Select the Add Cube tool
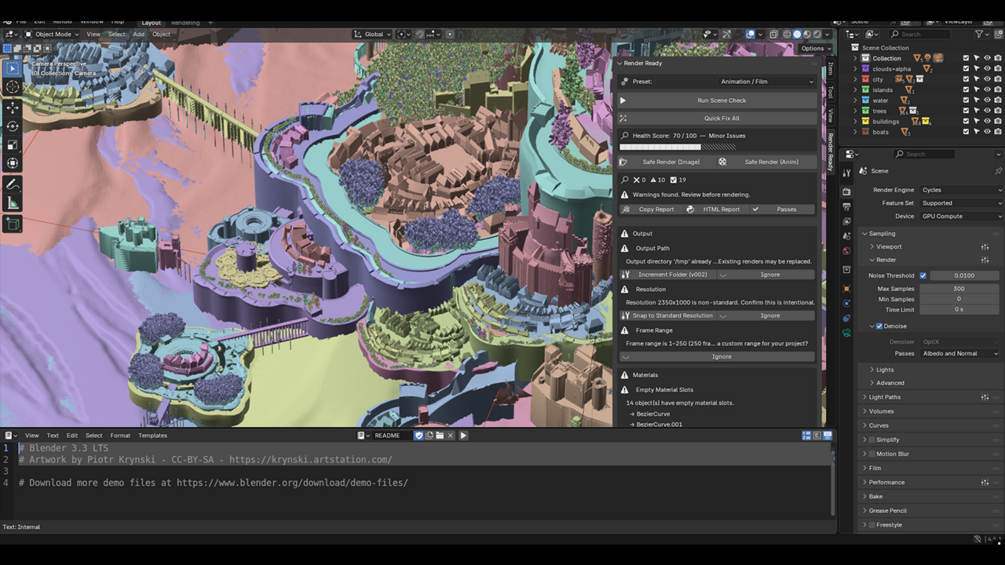The height and width of the screenshot is (565, 1005). pyautogui.click(x=12, y=224)
